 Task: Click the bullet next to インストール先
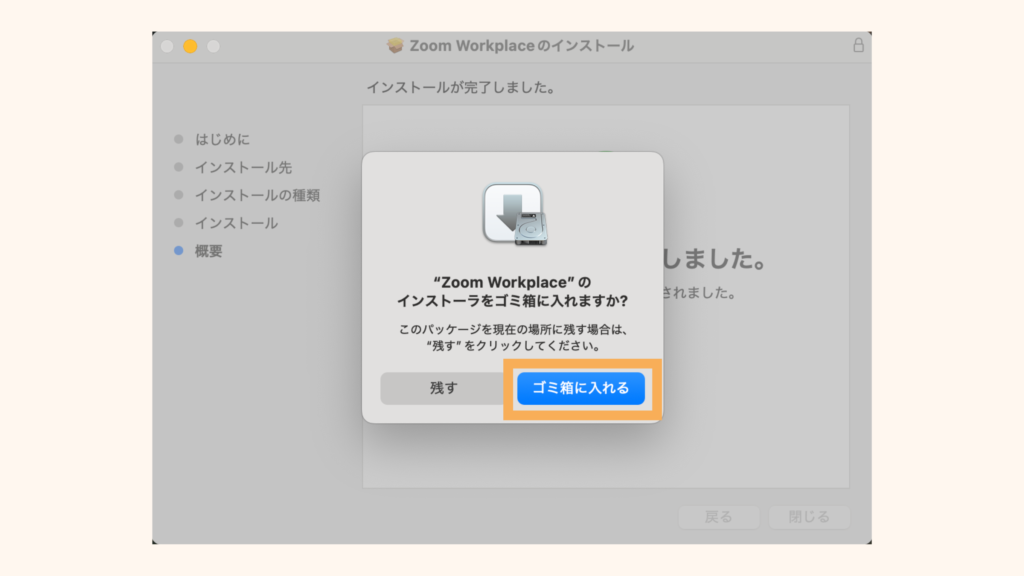[x=179, y=167]
